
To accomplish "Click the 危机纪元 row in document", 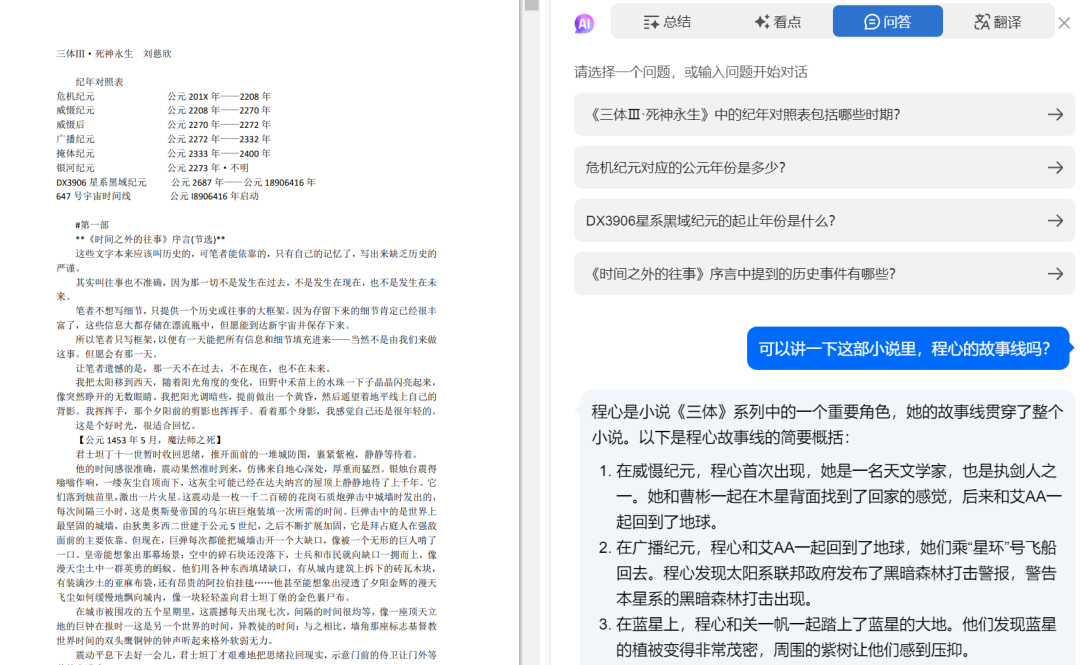I will [x=163, y=96].
